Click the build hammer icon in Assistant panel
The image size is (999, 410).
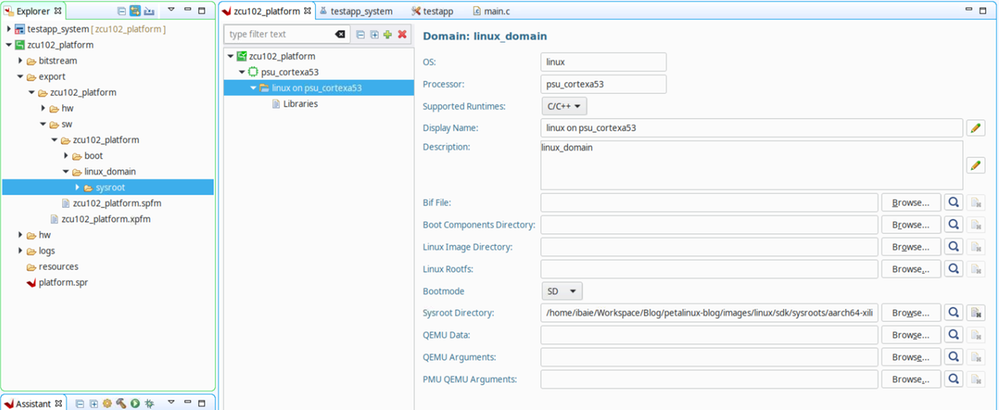tap(120, 403)
